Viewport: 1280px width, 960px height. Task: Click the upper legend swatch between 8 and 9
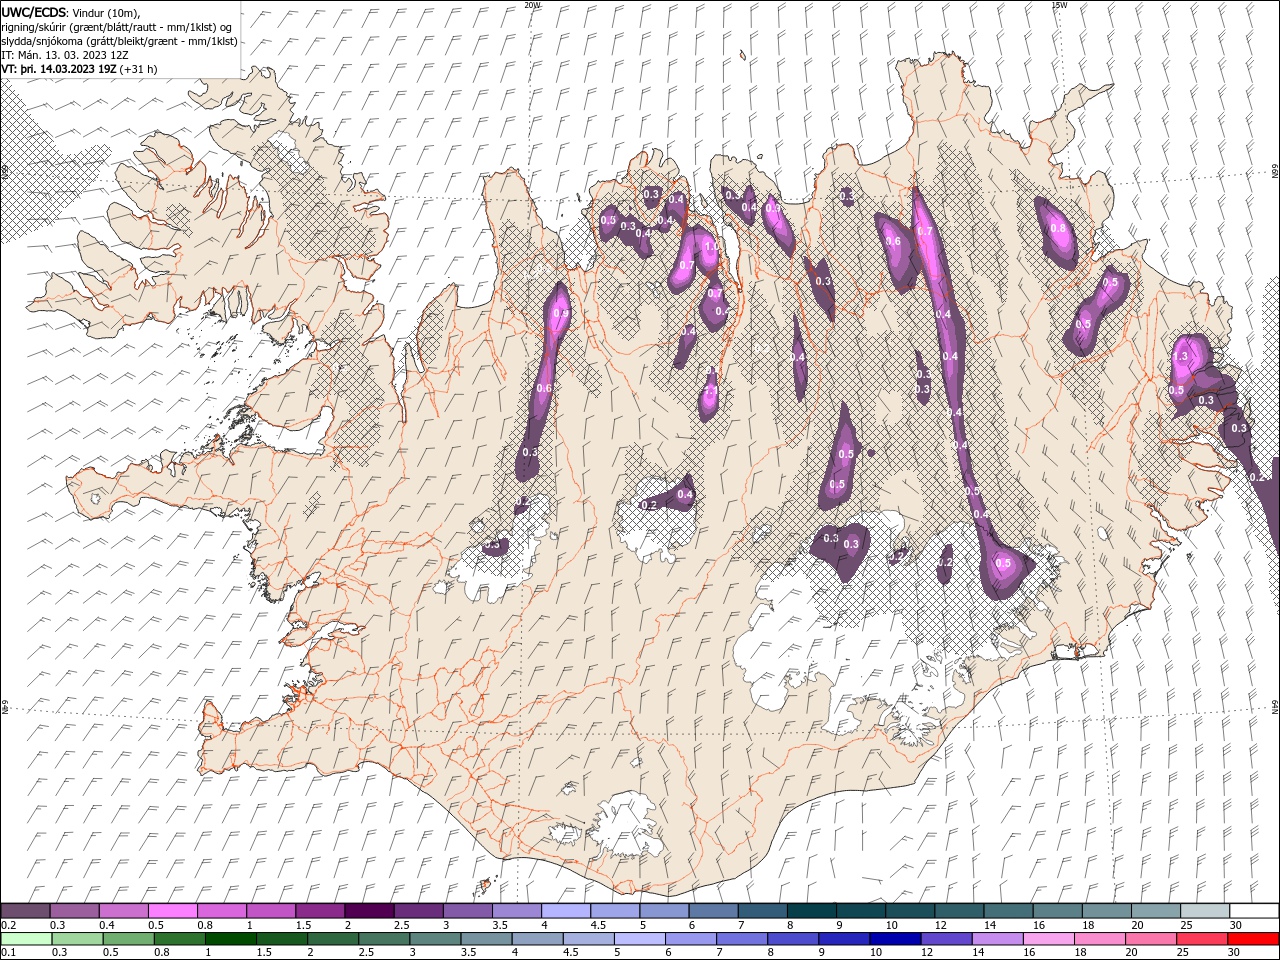811,911
